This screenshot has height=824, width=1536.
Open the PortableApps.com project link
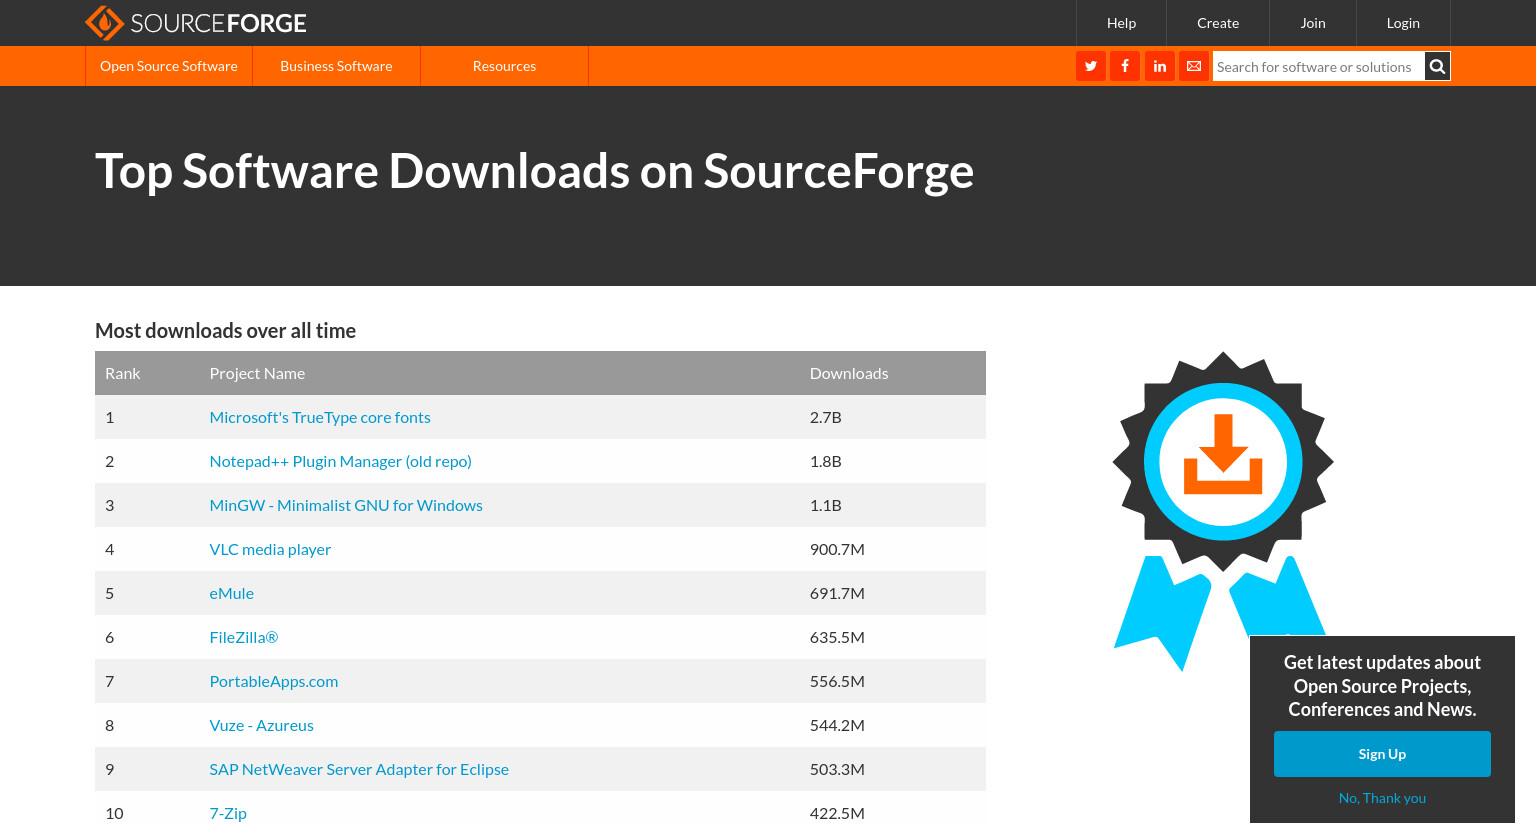coord(274,681)
